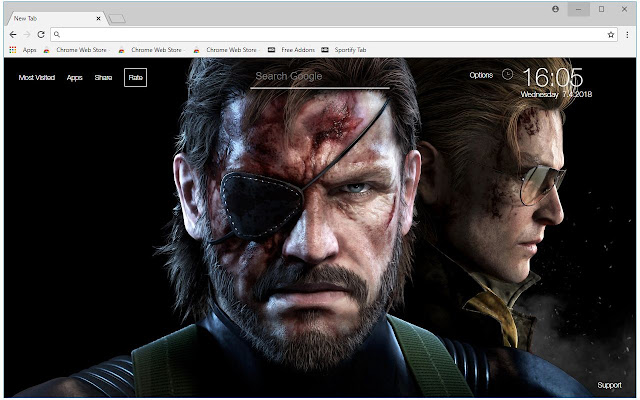Screen dimensions: 640x400
Task: Open the Chrome three-dot menu
Action: [627, 35]
